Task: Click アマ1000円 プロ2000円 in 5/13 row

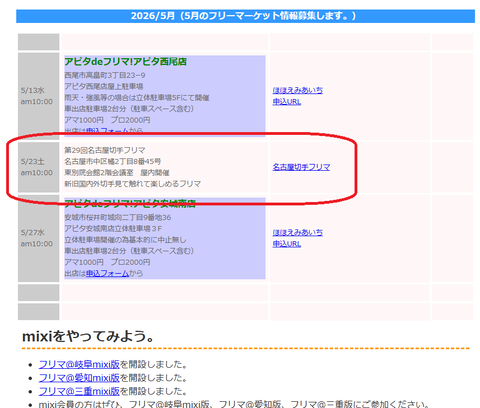Action: [x=107, y=120]
